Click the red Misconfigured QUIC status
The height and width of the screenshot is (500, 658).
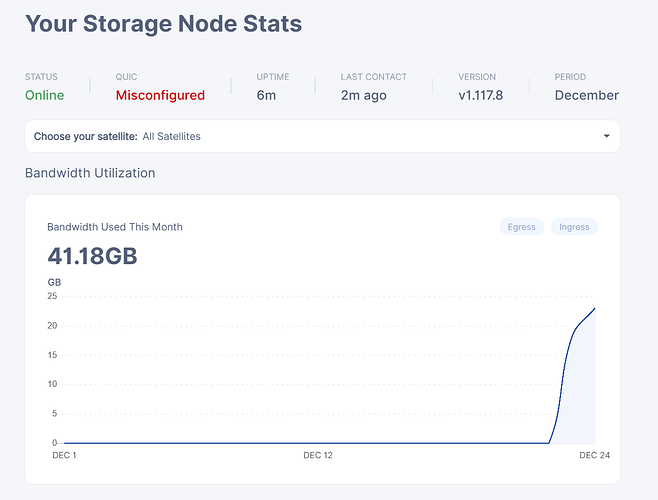click(x=160, y=96)
